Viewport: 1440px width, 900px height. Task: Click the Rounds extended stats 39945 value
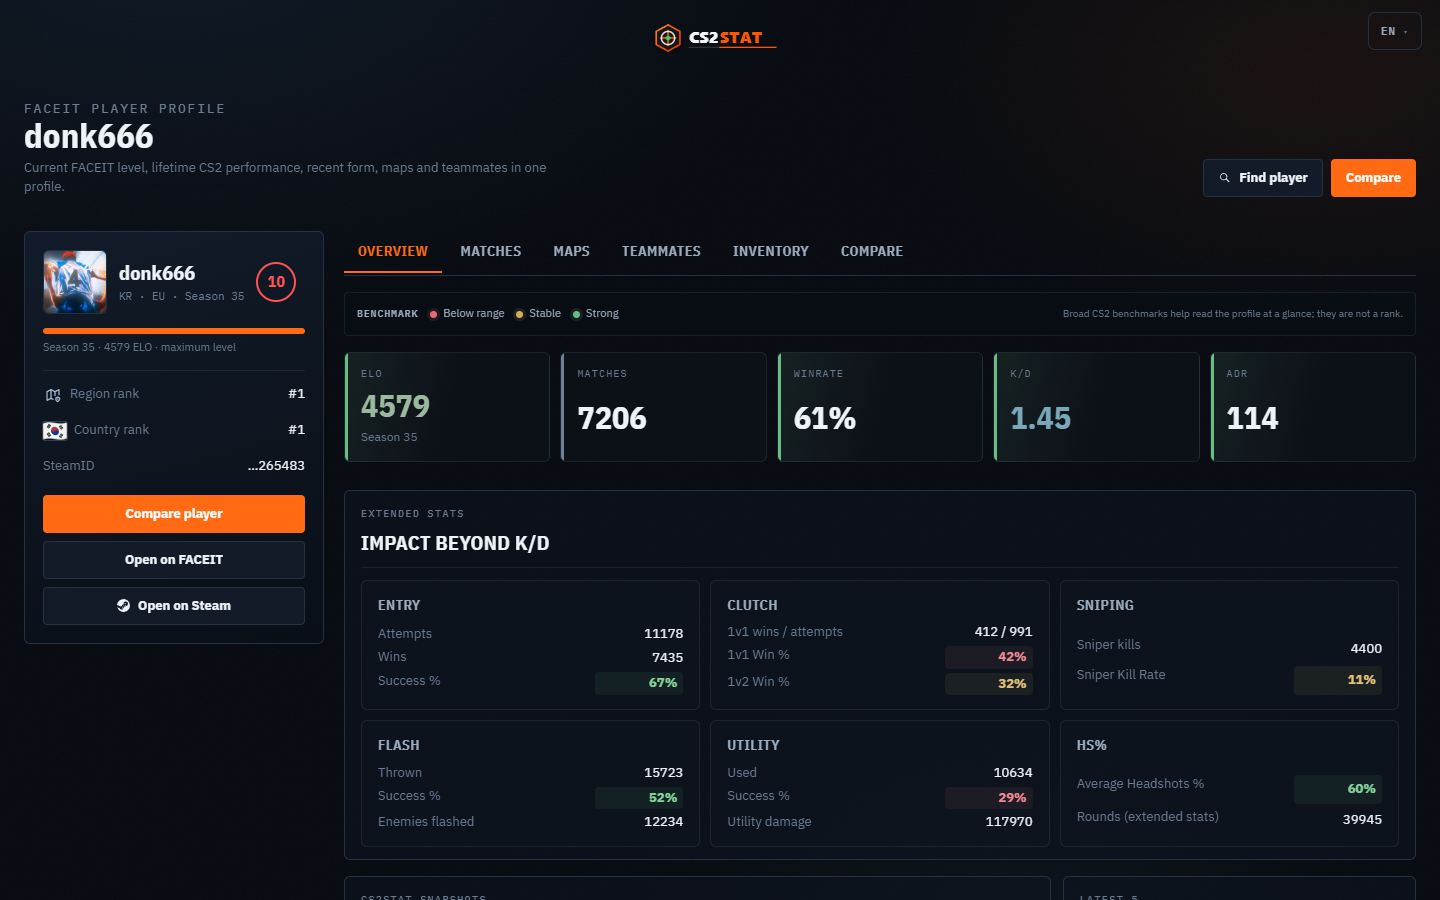pyautogui.click(x=1362, y=820)
